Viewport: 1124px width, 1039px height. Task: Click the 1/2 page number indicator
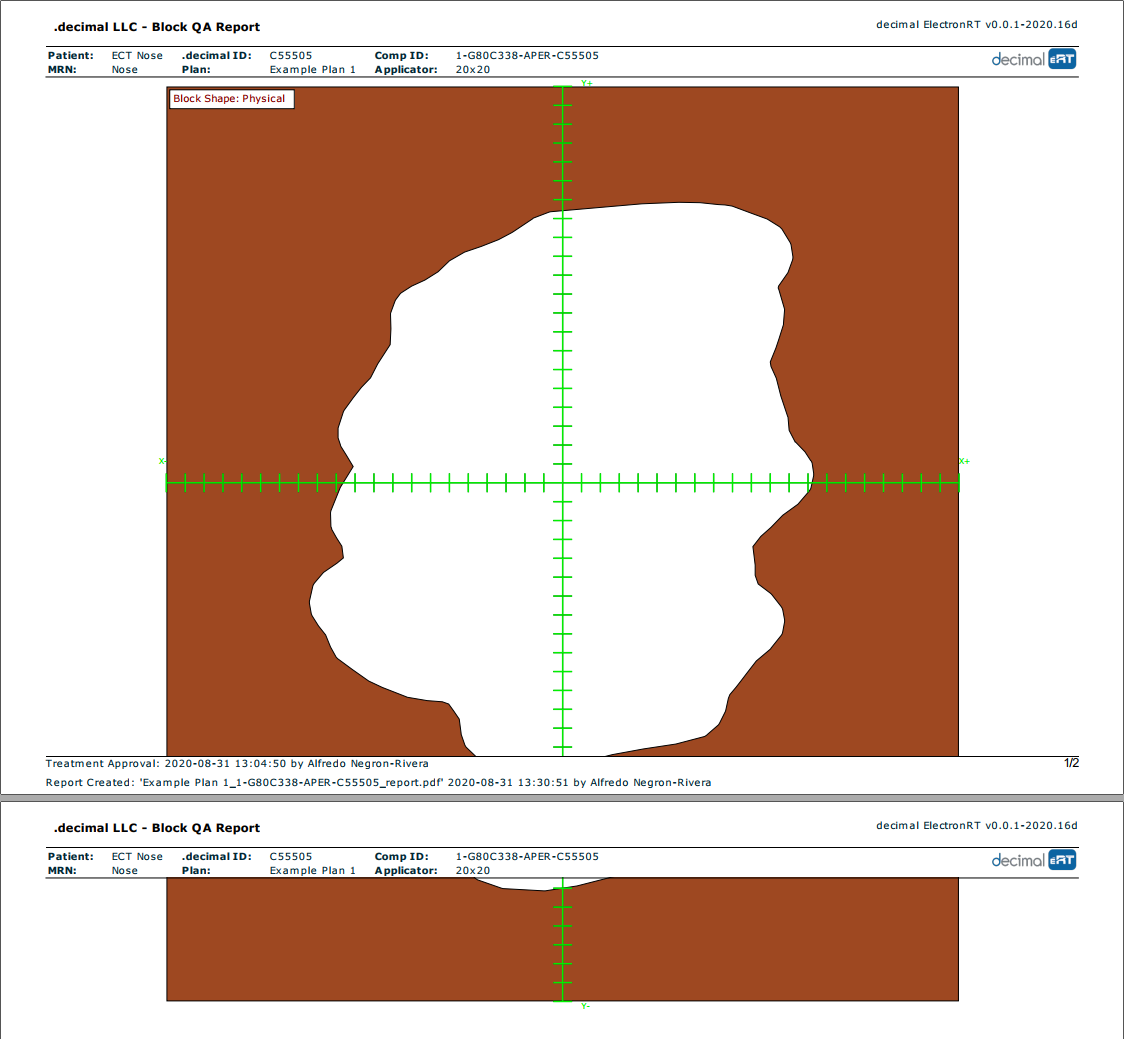click(1071, 763)
